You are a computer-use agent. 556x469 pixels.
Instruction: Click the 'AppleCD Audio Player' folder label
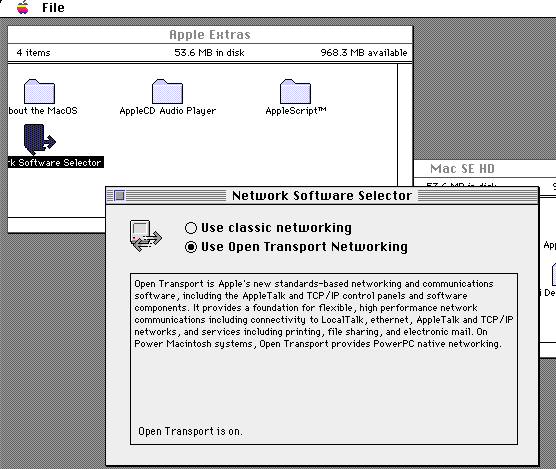click(167, 111)
